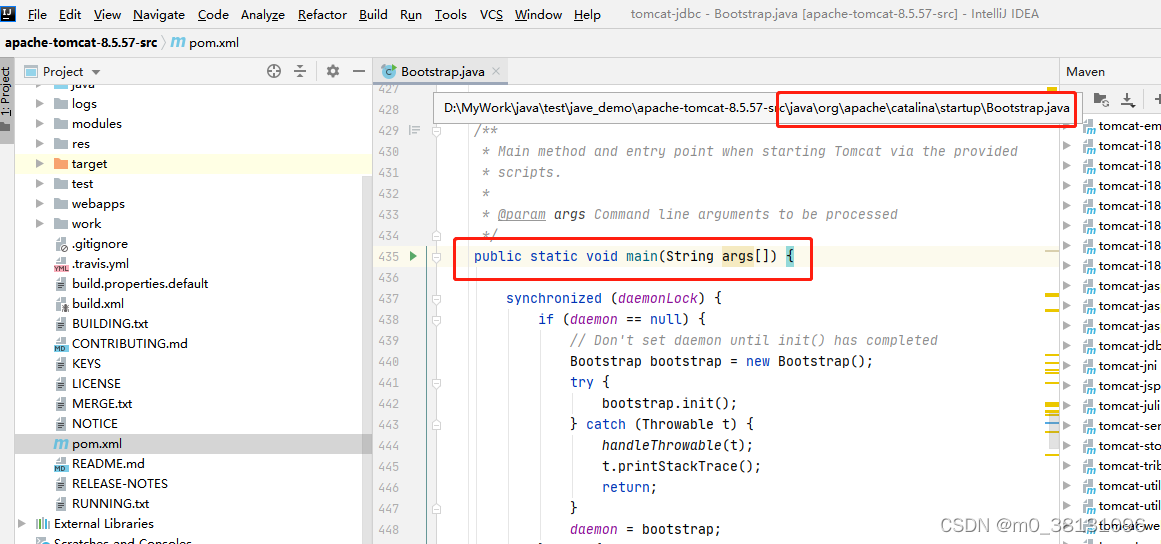
Task: Expand the work folder
Action: (40, 224)
